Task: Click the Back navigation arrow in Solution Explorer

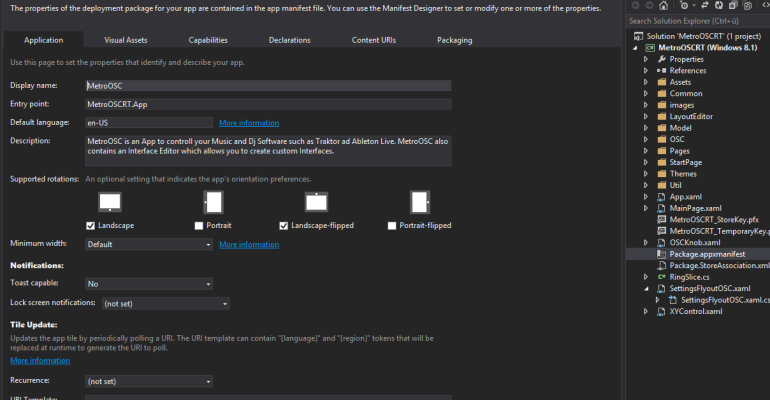Action: pos(635,5)
